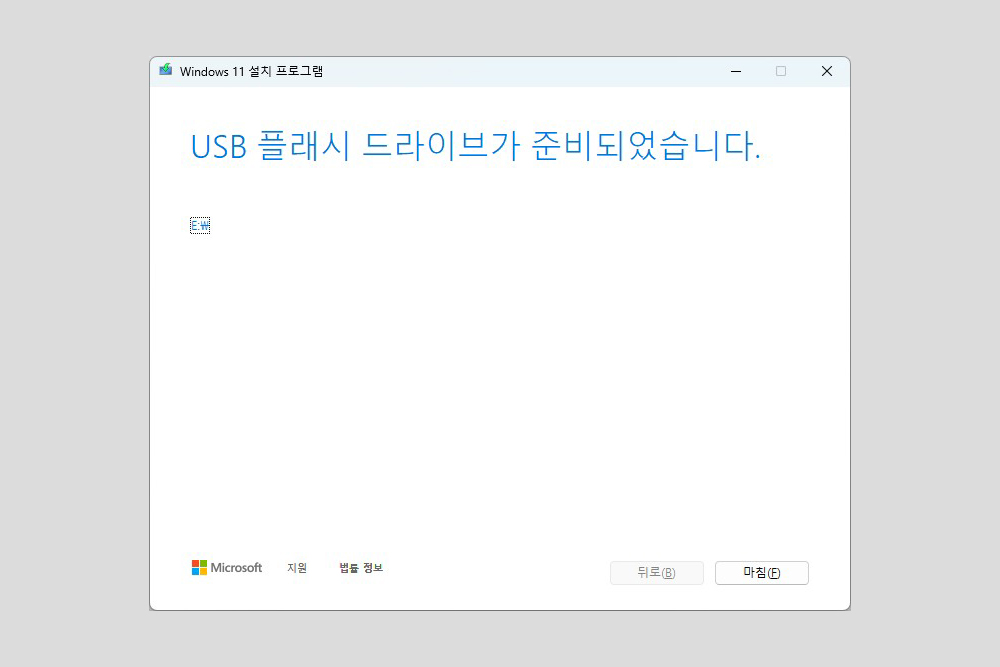Open the 법률 정보 legal link
The height and width of the screenshot is (667, 1000).
(x=361, y=568)
